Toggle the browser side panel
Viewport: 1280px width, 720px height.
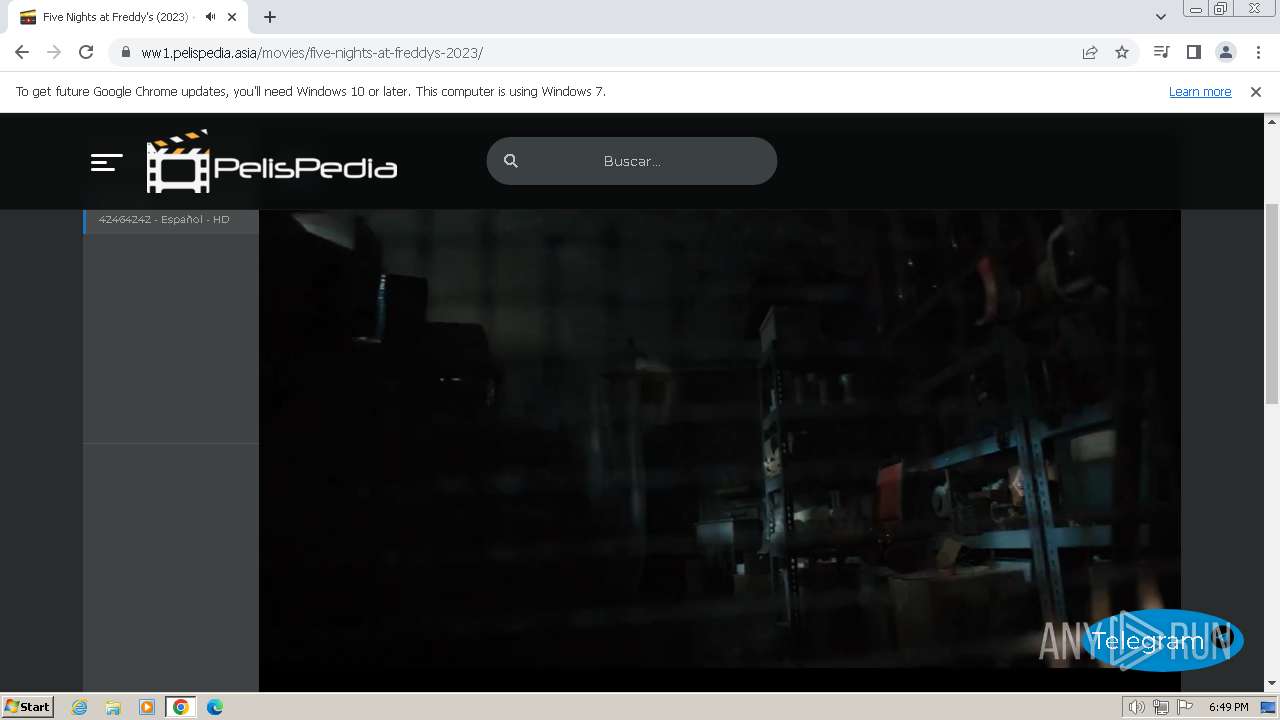click(x=1193, y=52)
